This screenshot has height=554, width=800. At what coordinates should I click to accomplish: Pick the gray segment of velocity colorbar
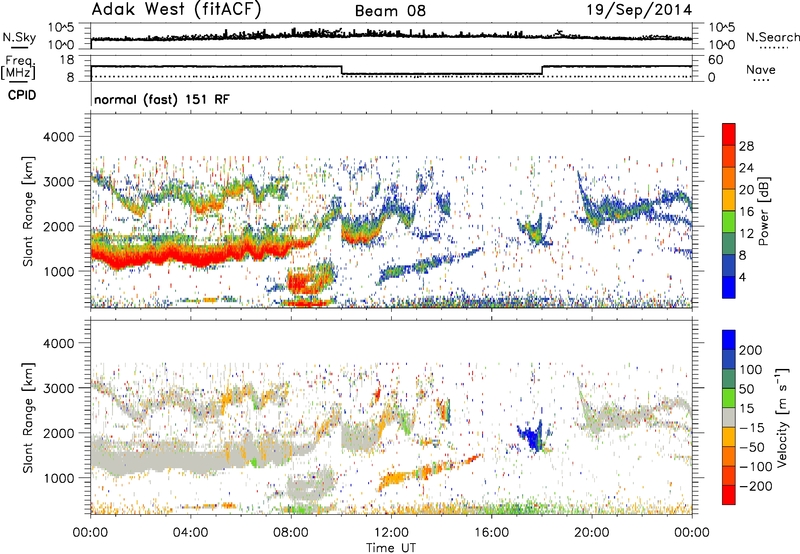(x=729, y=417)
